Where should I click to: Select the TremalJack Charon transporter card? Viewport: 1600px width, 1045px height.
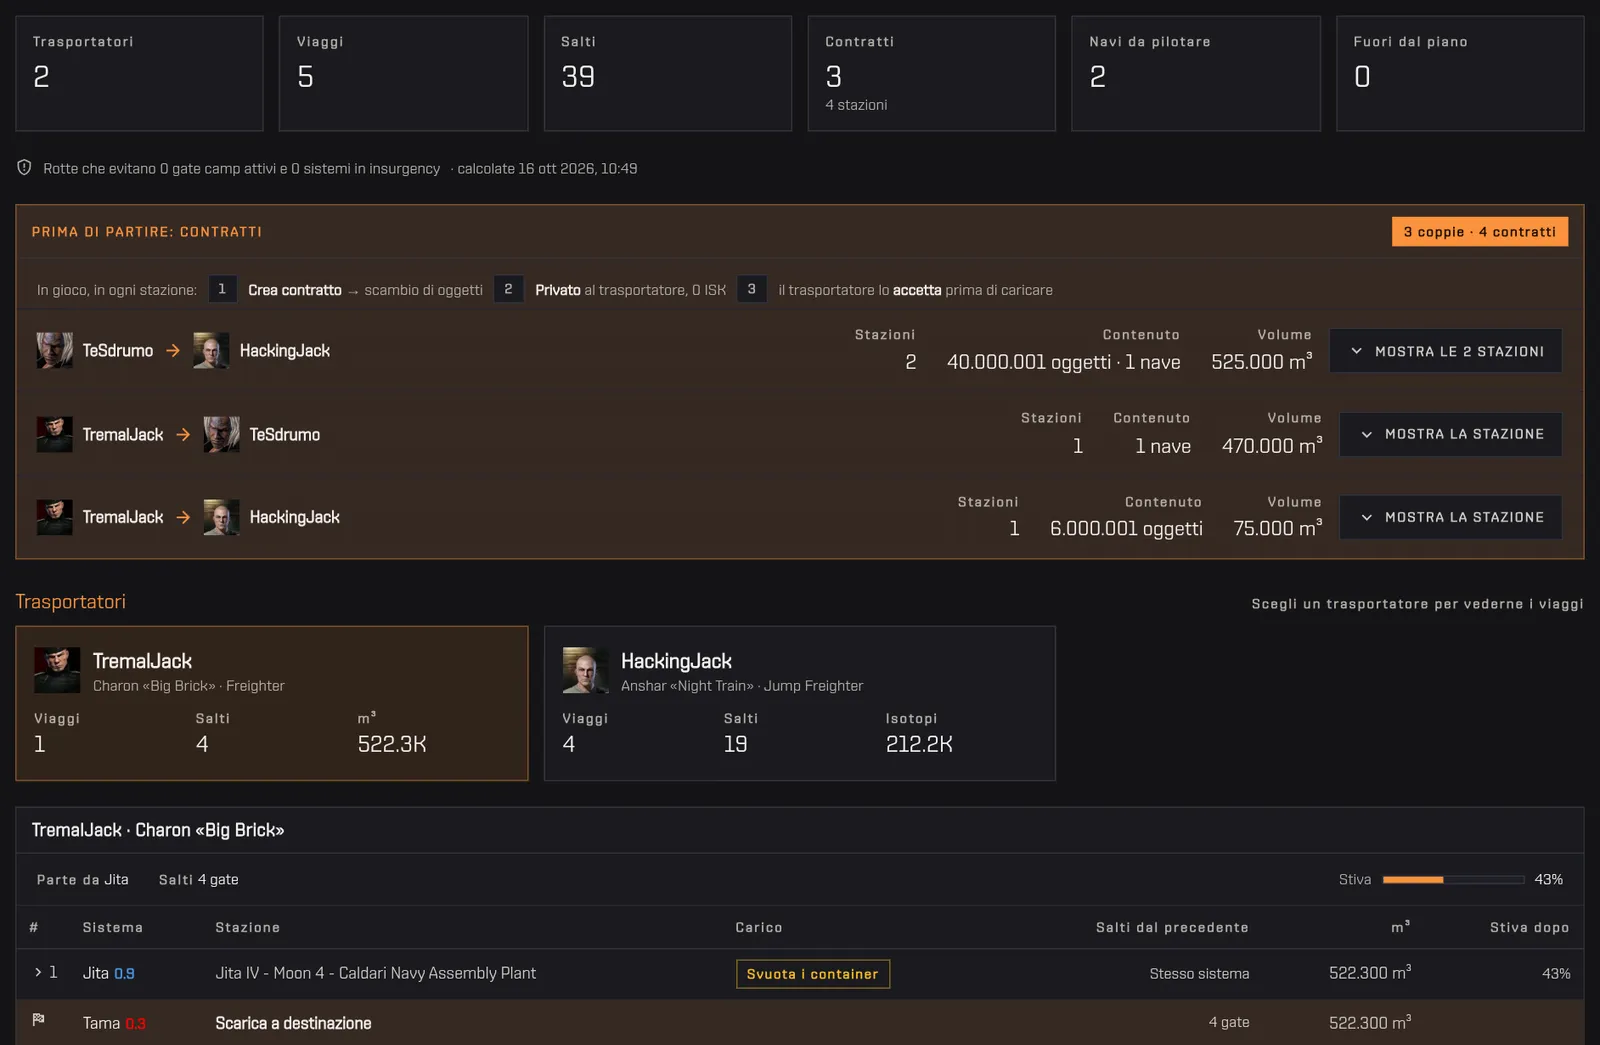pos(272,703)
